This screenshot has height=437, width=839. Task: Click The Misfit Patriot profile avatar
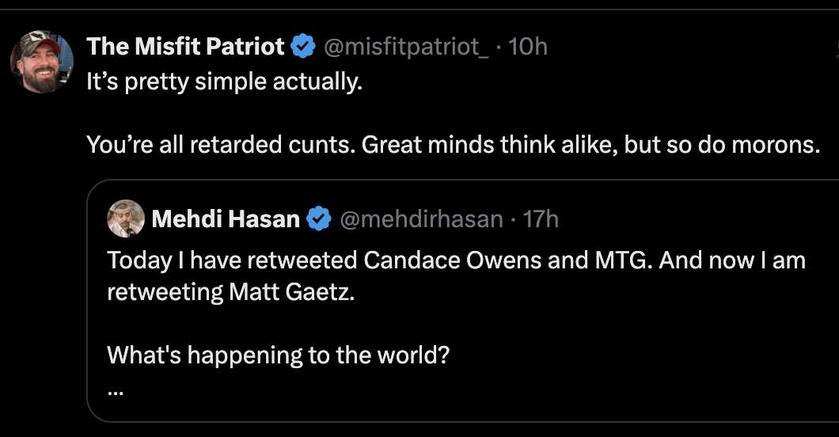coord(42,61)
